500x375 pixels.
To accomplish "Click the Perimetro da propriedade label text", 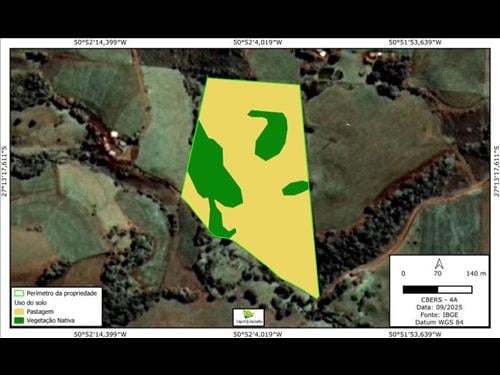I will (x=62, y=293).
